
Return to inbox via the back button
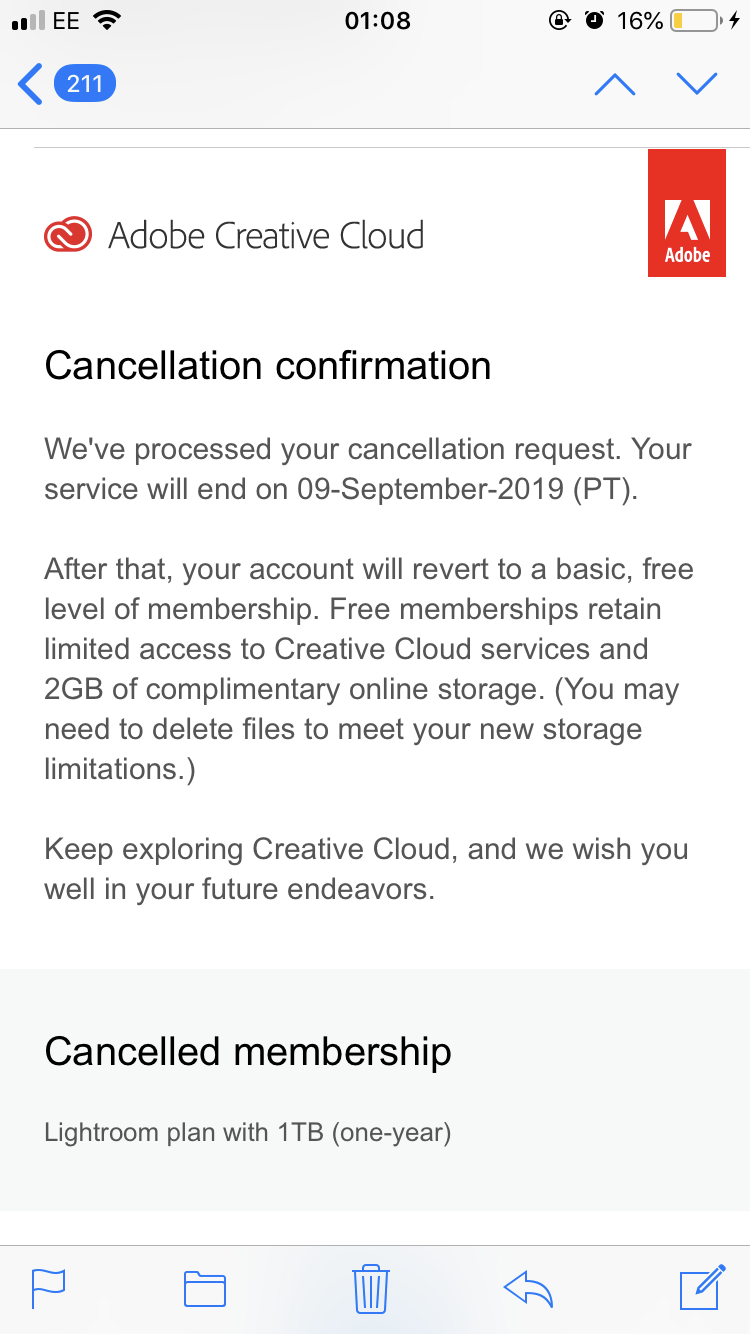click(28, 83)
